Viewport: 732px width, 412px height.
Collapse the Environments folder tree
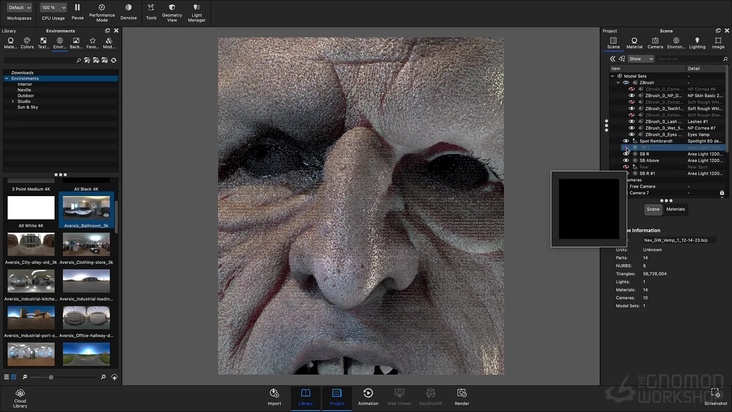7,78
